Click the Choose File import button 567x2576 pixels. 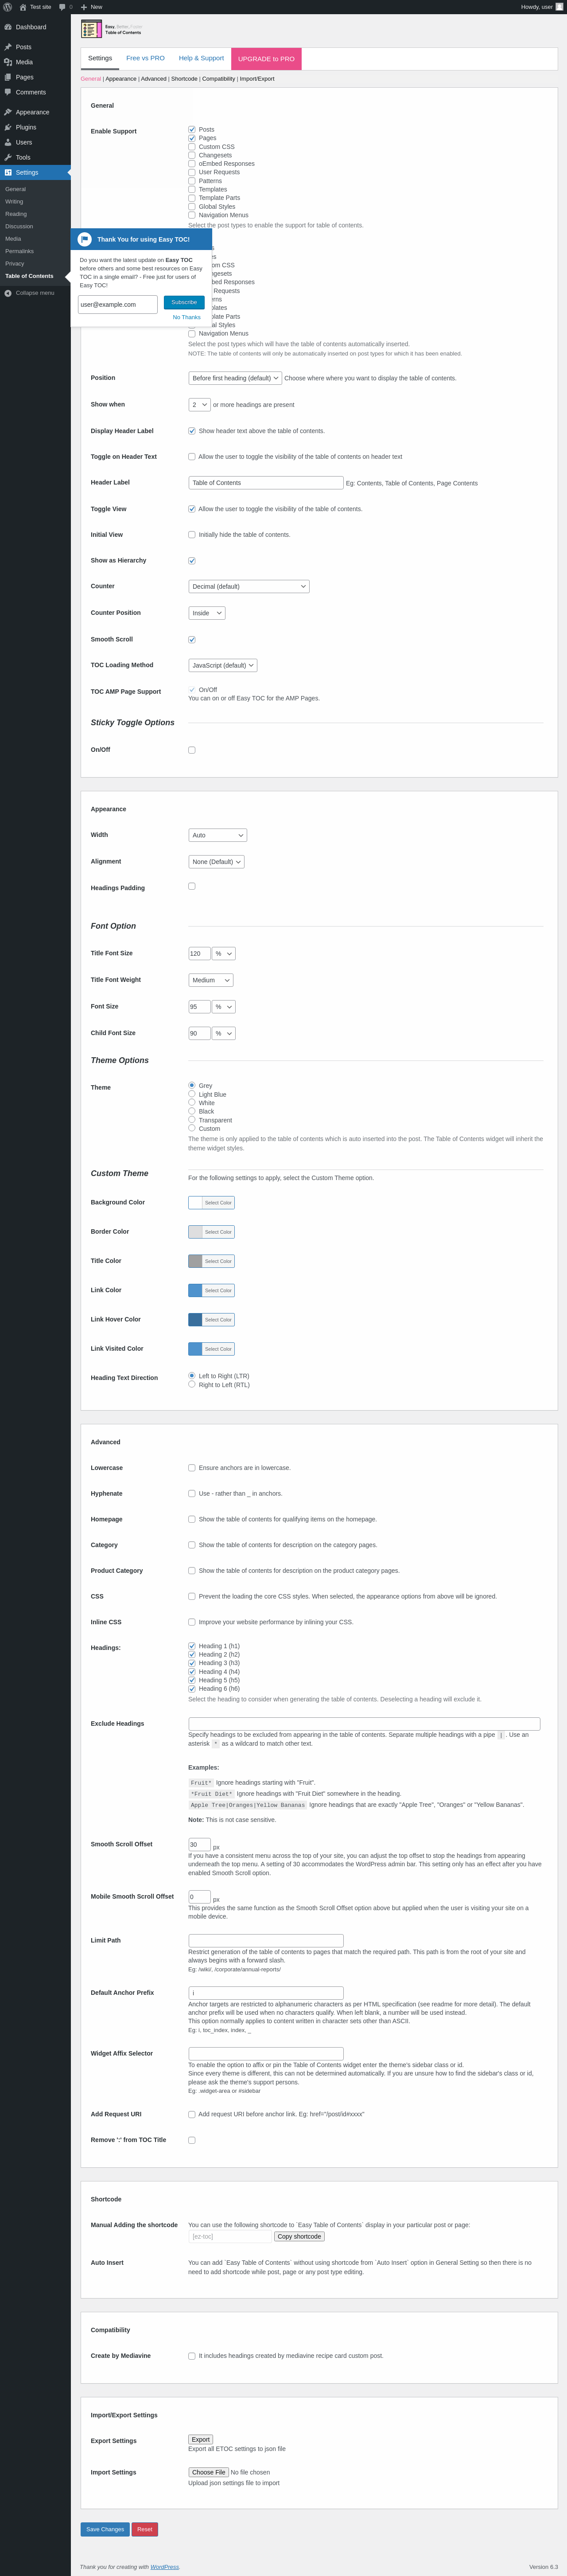point(209,2472)
